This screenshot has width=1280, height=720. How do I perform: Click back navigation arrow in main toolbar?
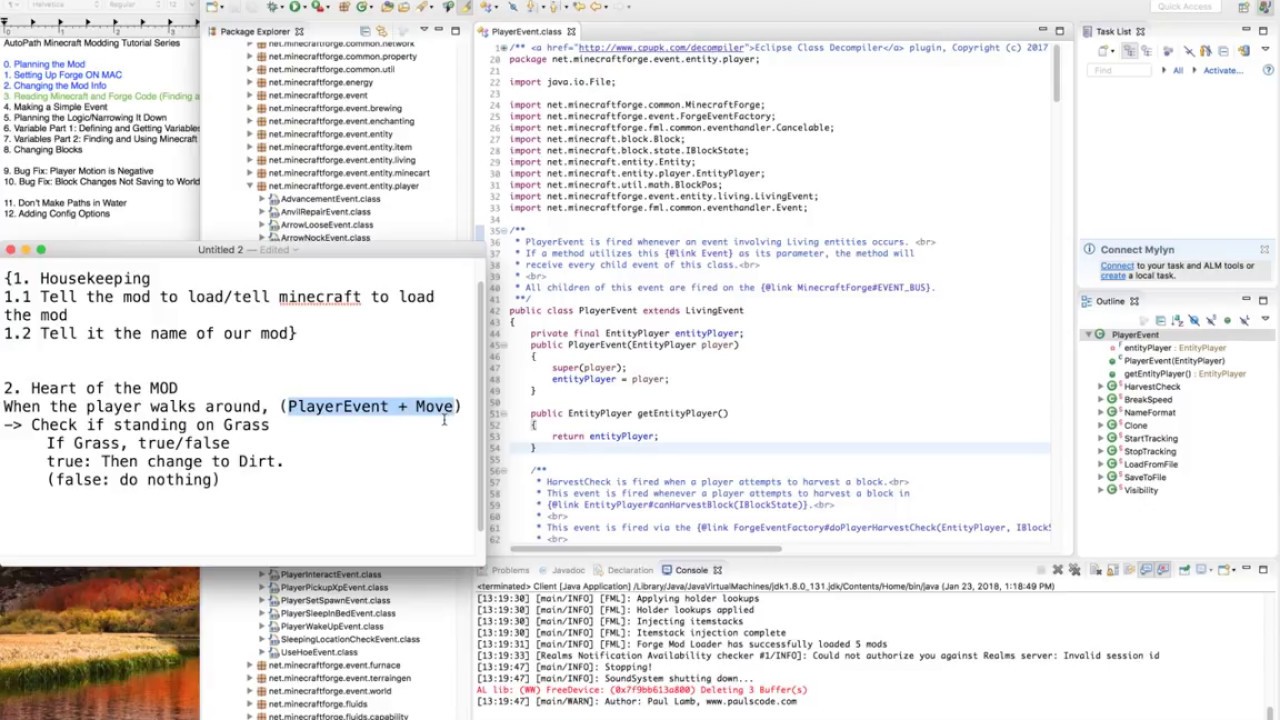pos(596,7)
